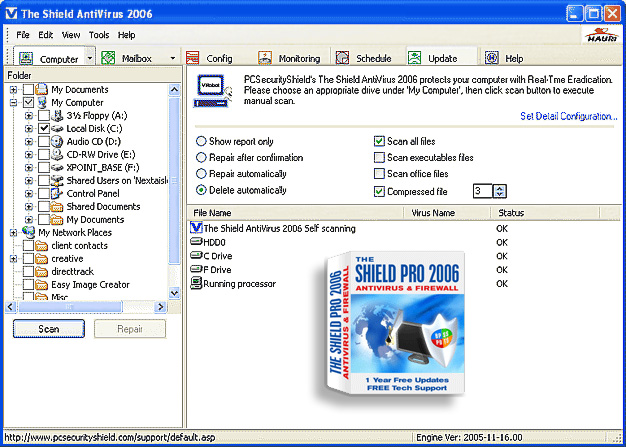Click the compressed file depth field
Screen dimensions: 626x447
click(x=483, y=191)
